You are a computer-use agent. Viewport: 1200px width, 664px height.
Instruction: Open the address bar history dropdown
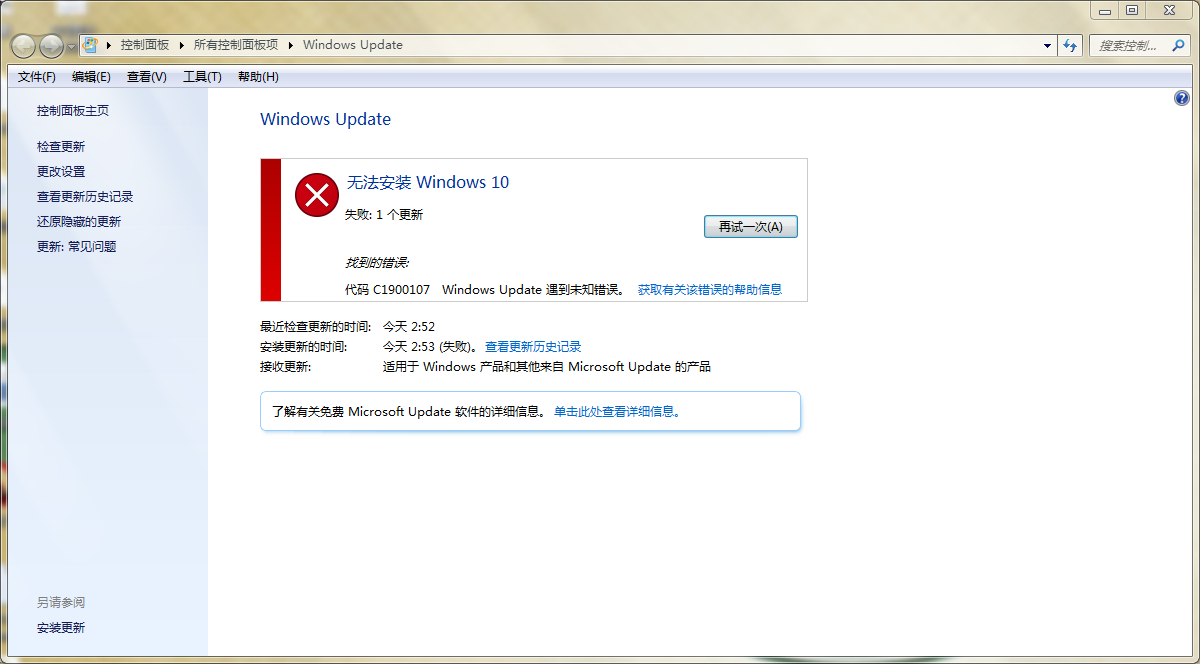click(1047, 45)
